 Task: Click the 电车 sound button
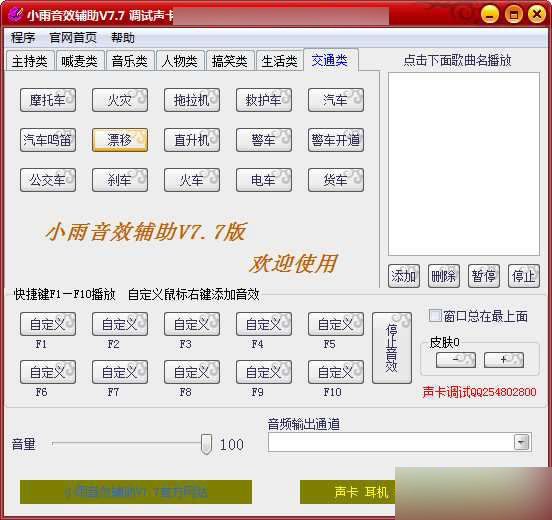coord(264,180)
